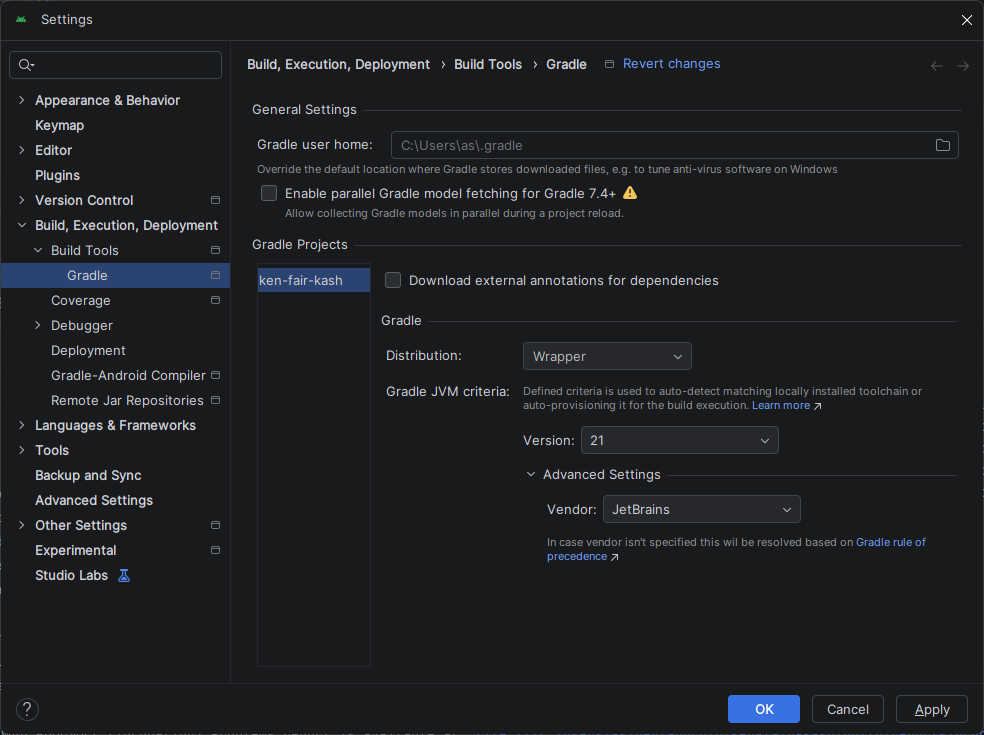Expand the Other Settings tree node
This screenshot has width=984, height=735.
pos(22,525)
